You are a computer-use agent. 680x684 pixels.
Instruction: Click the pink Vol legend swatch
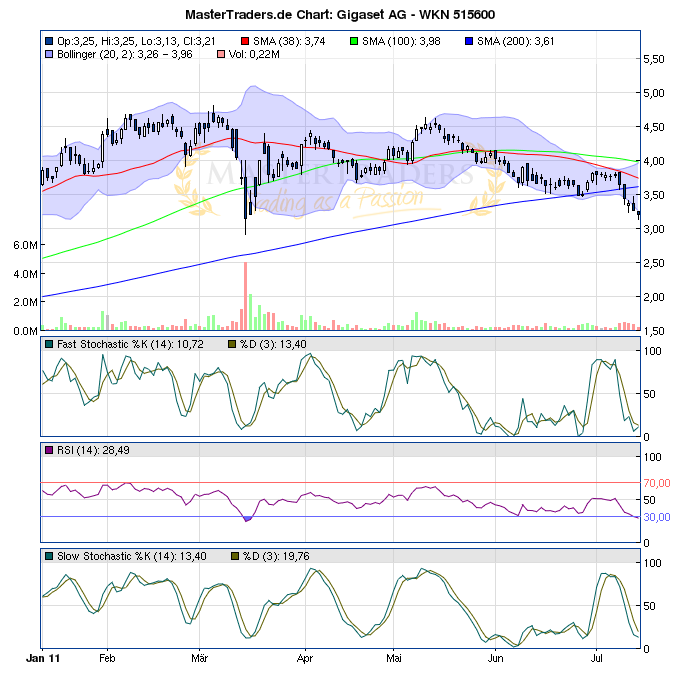pos(221,55)
